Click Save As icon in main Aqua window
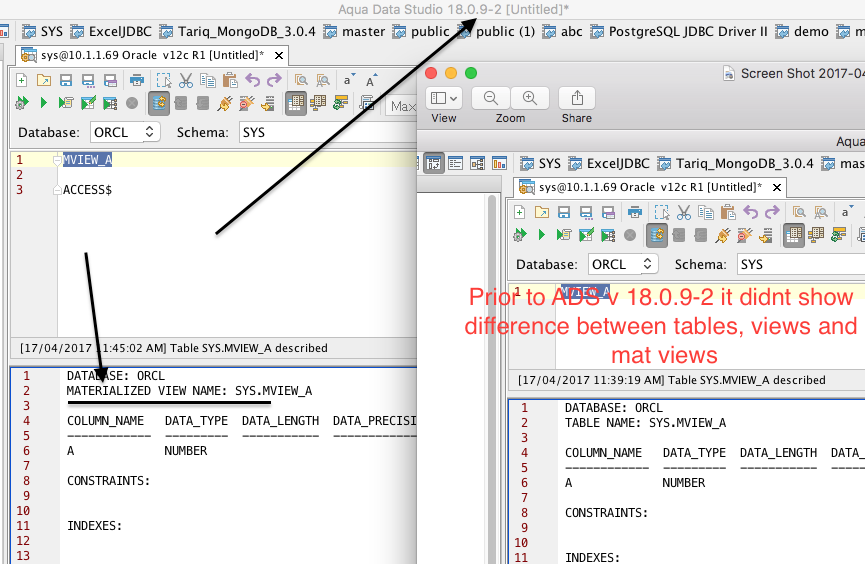The height and width of the screenshot is (564, 865). (x=88, y=81)
